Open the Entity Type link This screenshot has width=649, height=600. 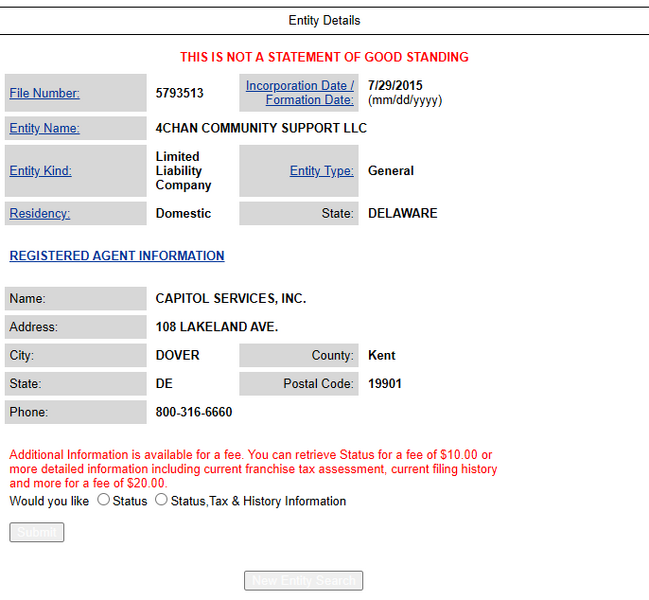point(322,171)
